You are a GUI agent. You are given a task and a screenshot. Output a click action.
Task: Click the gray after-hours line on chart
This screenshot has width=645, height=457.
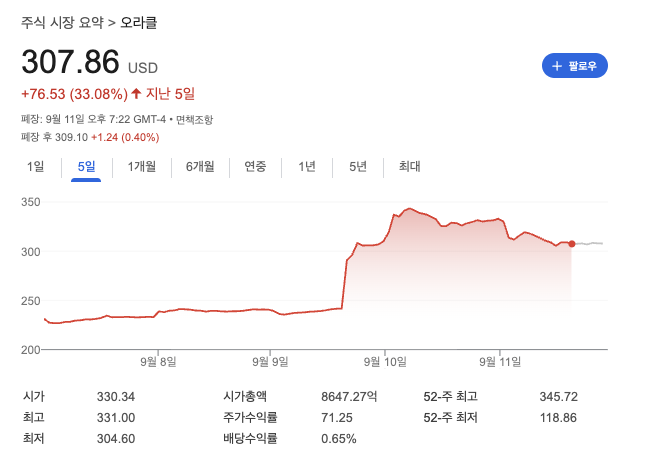[592, 243]
